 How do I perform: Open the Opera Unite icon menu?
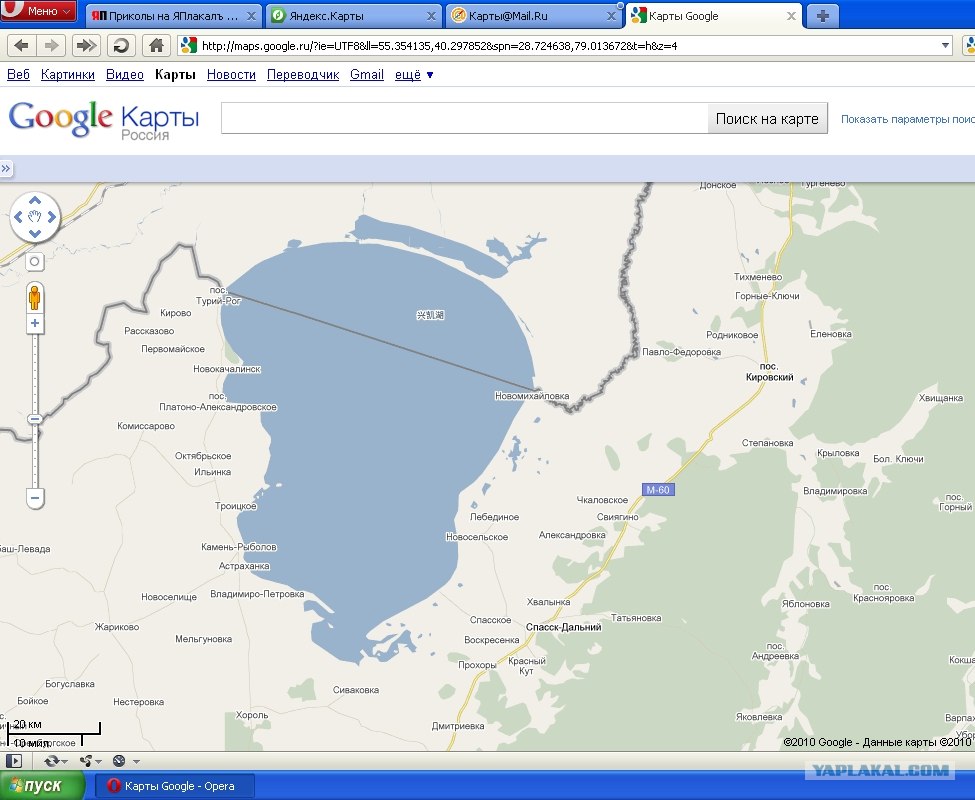coord(90,761)
